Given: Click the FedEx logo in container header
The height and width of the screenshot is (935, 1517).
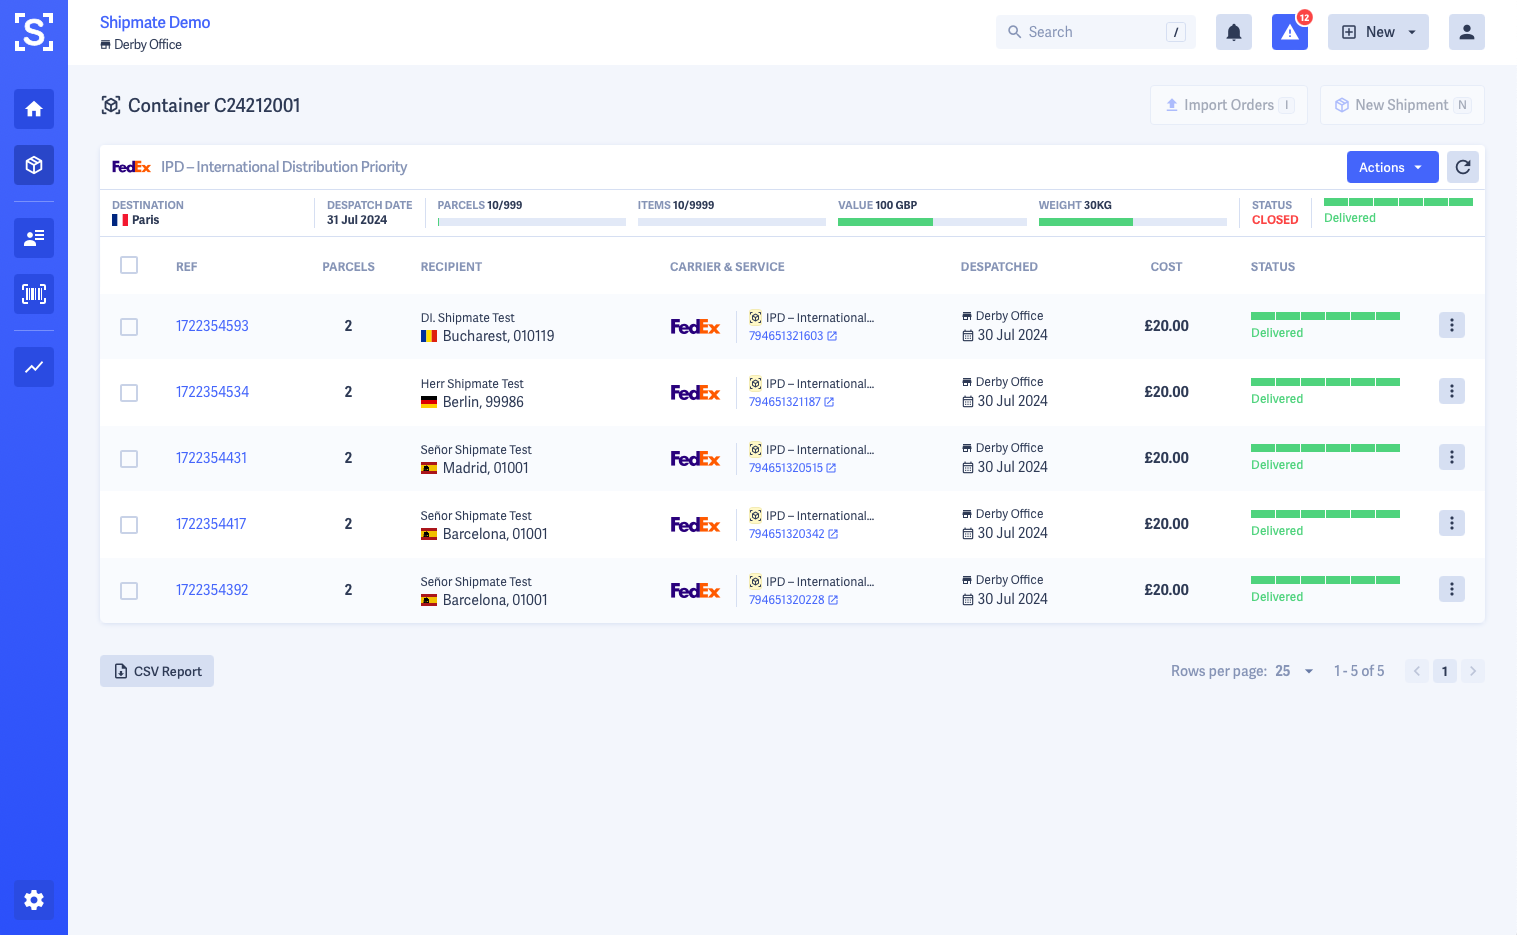Looking at the screenshot, I should click(x=131, y=167).
